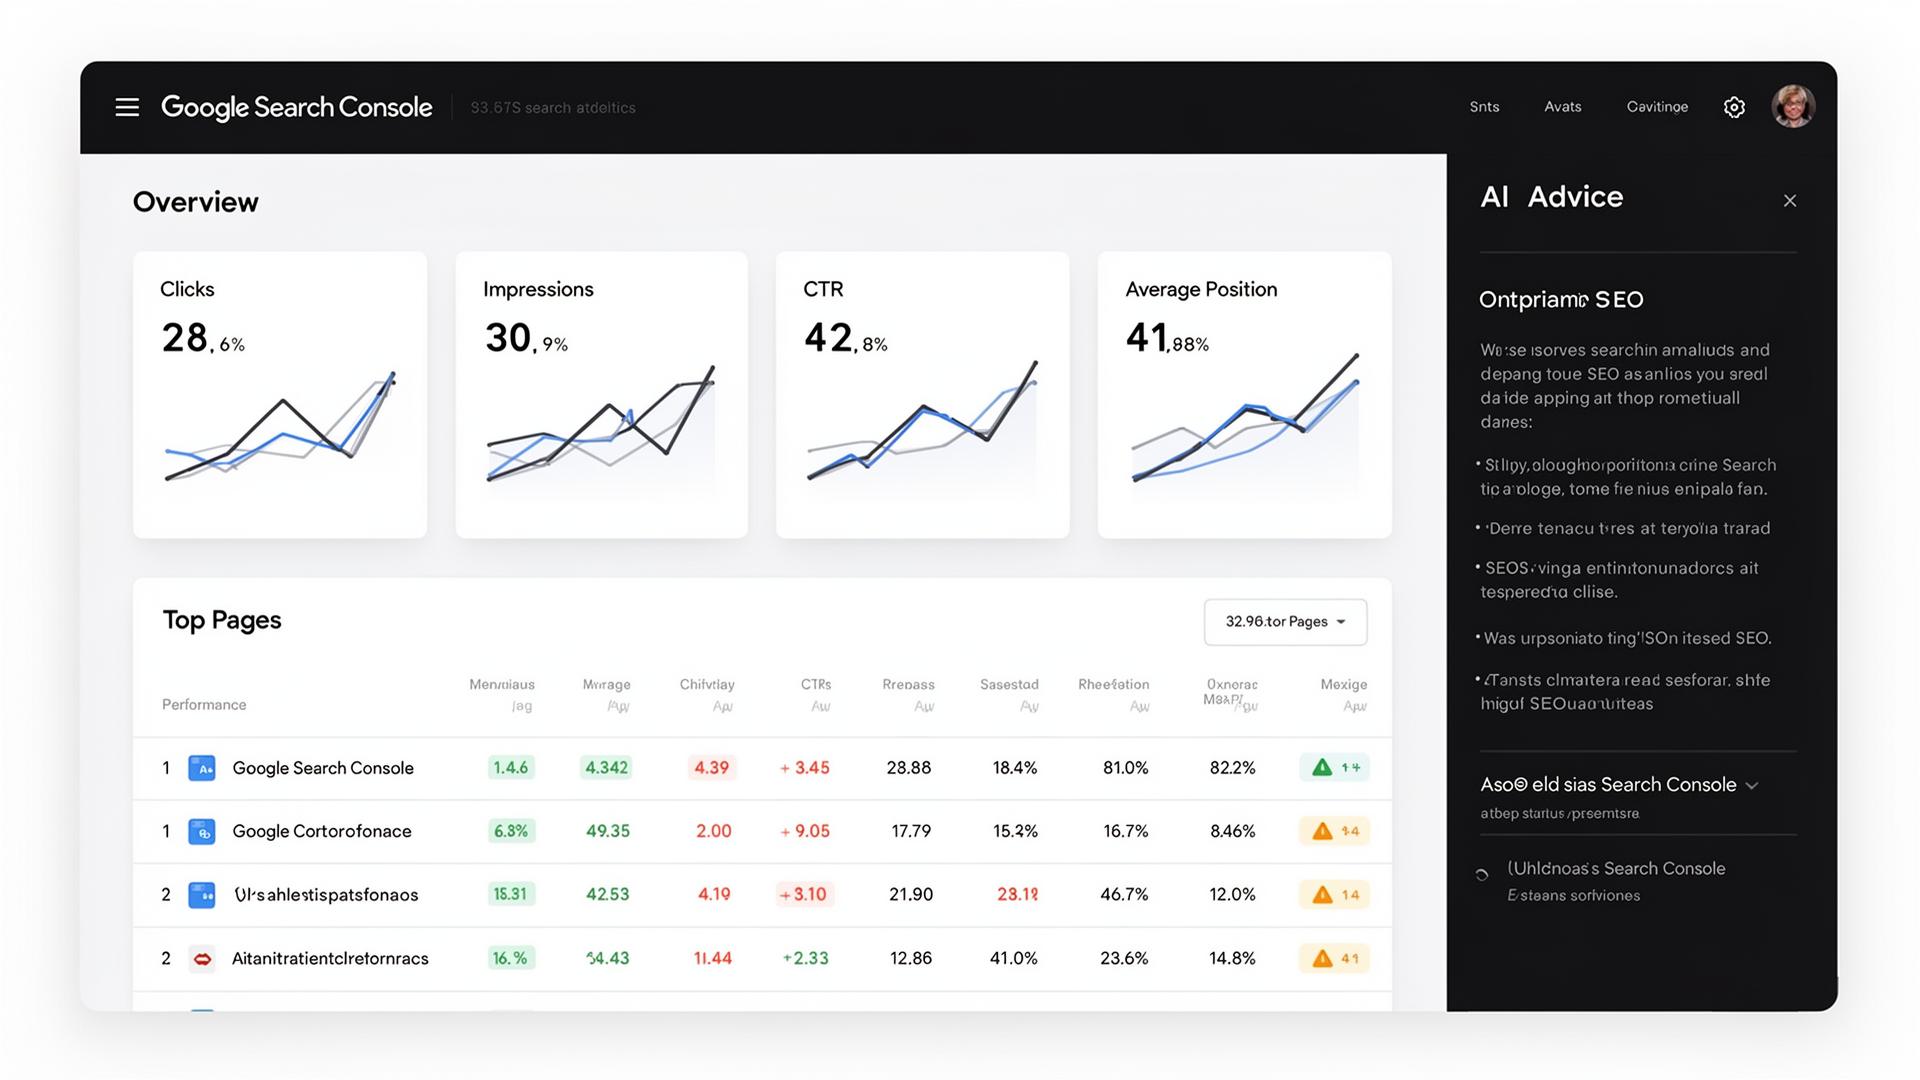Click the orange warning badge in row with 15.31
This screenshot has height=1080, width=1920.
tap(1334, 894)
